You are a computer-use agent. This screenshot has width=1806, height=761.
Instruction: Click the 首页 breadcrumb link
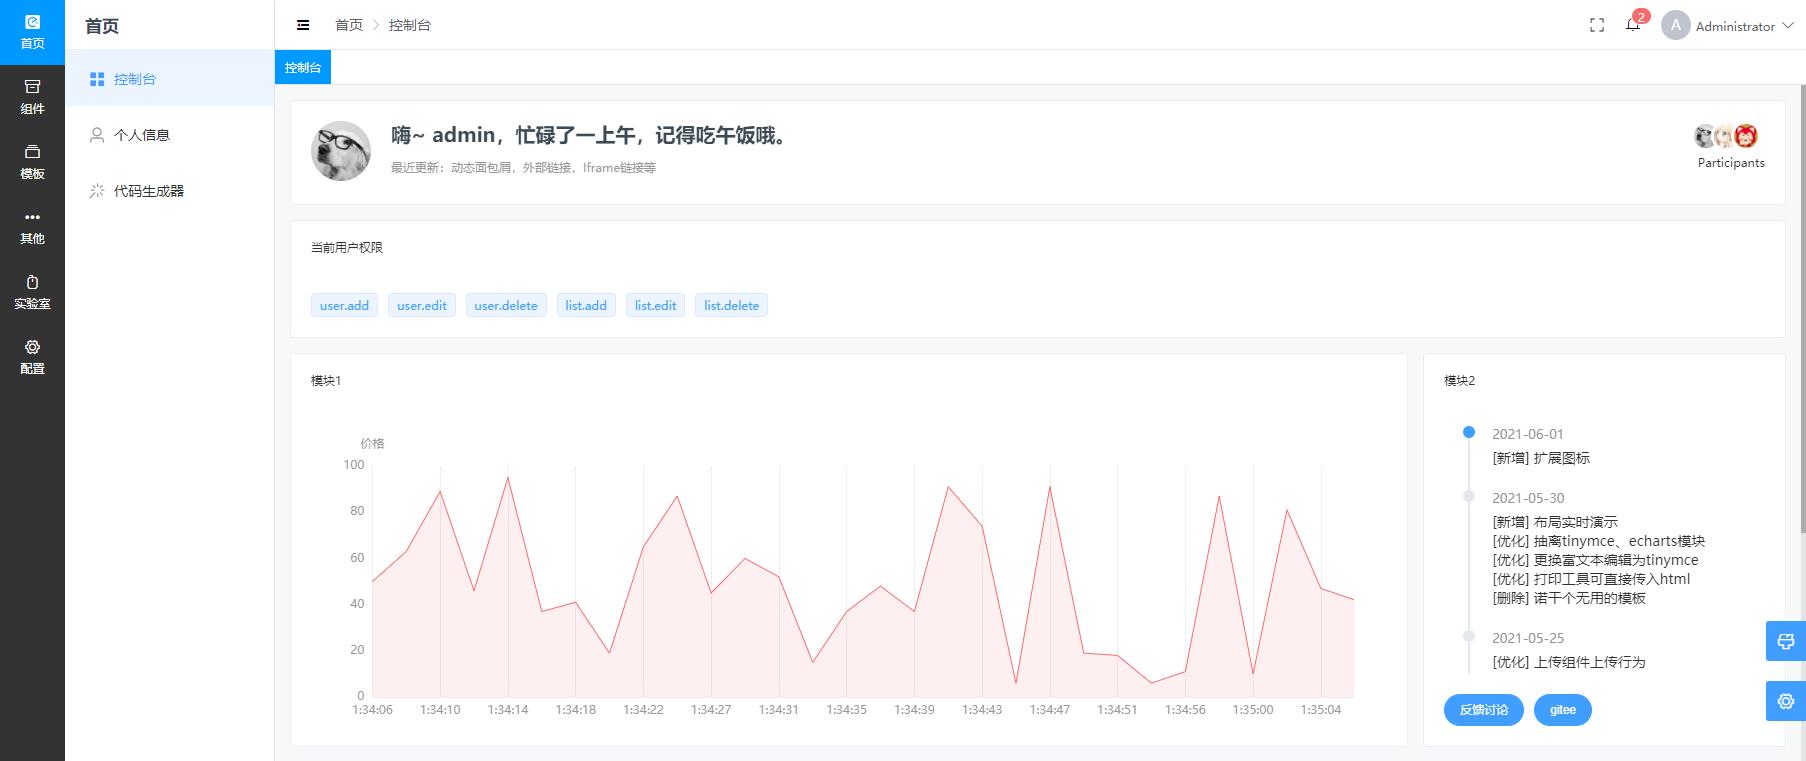pyautogui.click(x=349, y=25)
